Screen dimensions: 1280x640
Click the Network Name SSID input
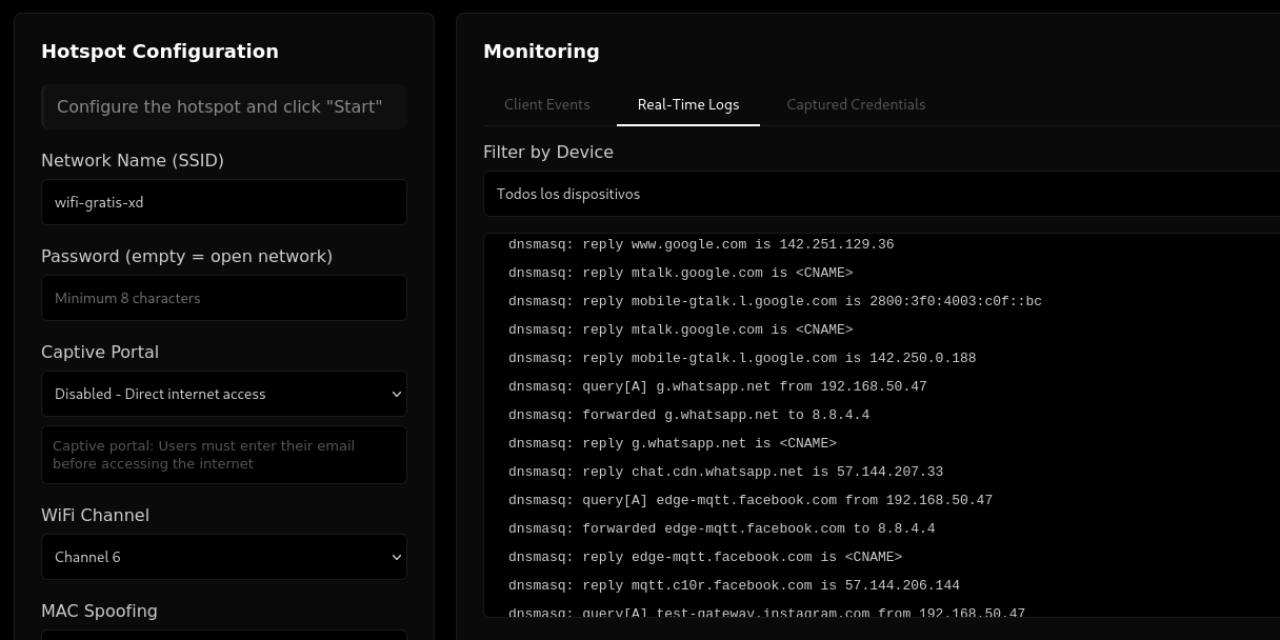tap(223, 202)
